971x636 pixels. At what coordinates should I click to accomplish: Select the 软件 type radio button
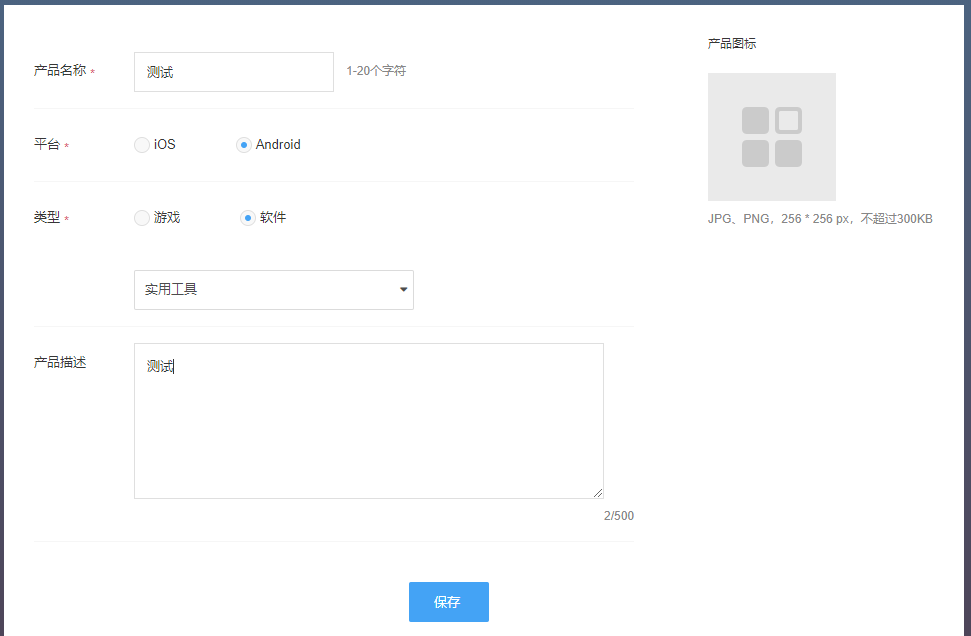click(247, 217)
